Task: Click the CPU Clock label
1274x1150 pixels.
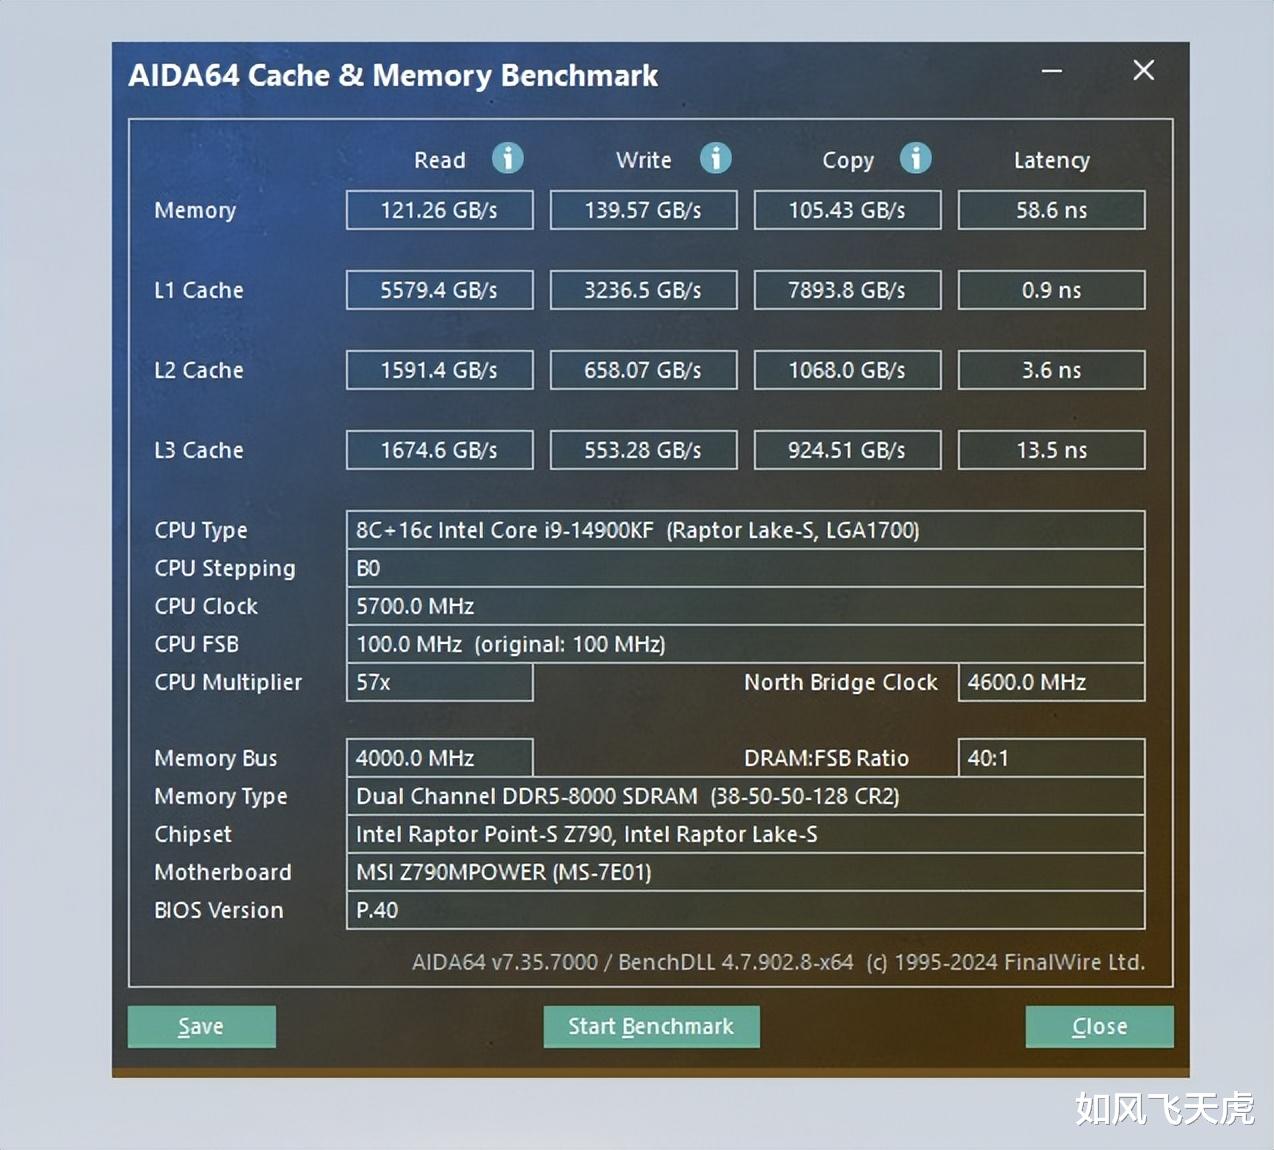Action: coord(206,606)
